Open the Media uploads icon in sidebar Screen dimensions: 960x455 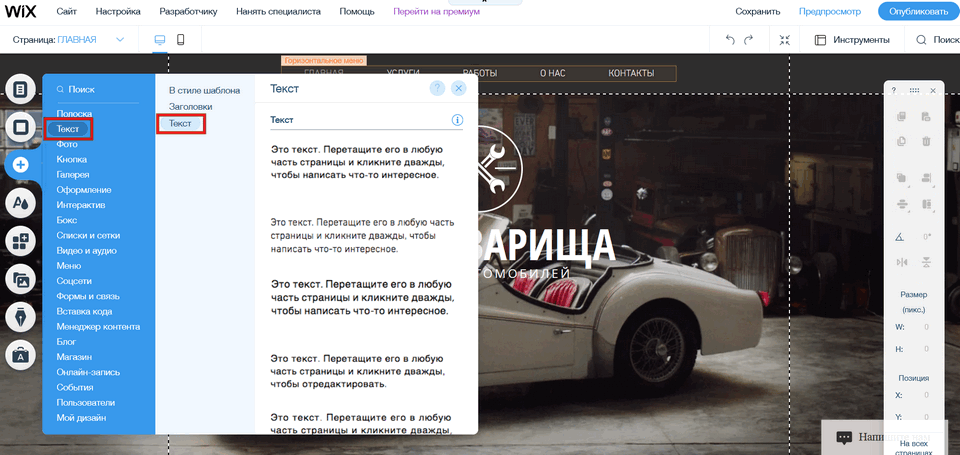click(19, 279)
